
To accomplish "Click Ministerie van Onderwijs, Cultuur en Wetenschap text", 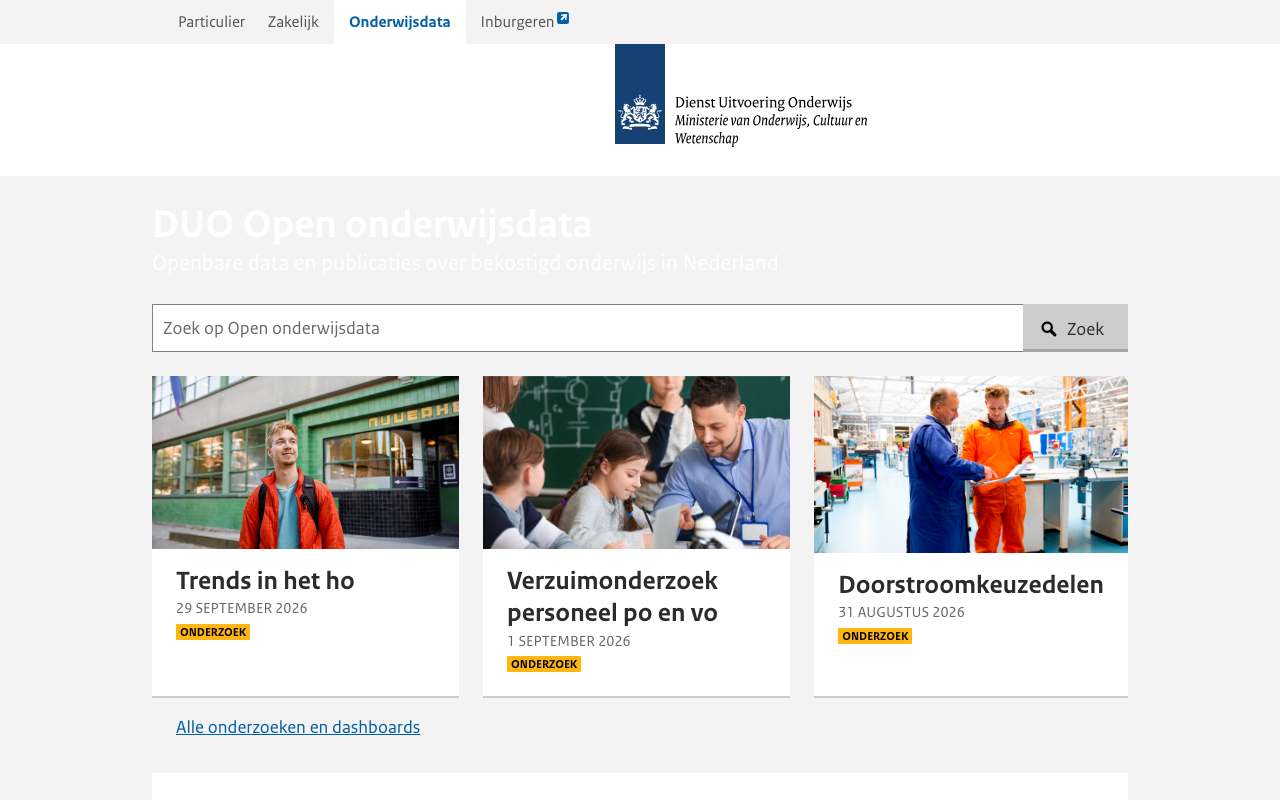I will pyautogui.click(x=771, y=129).
